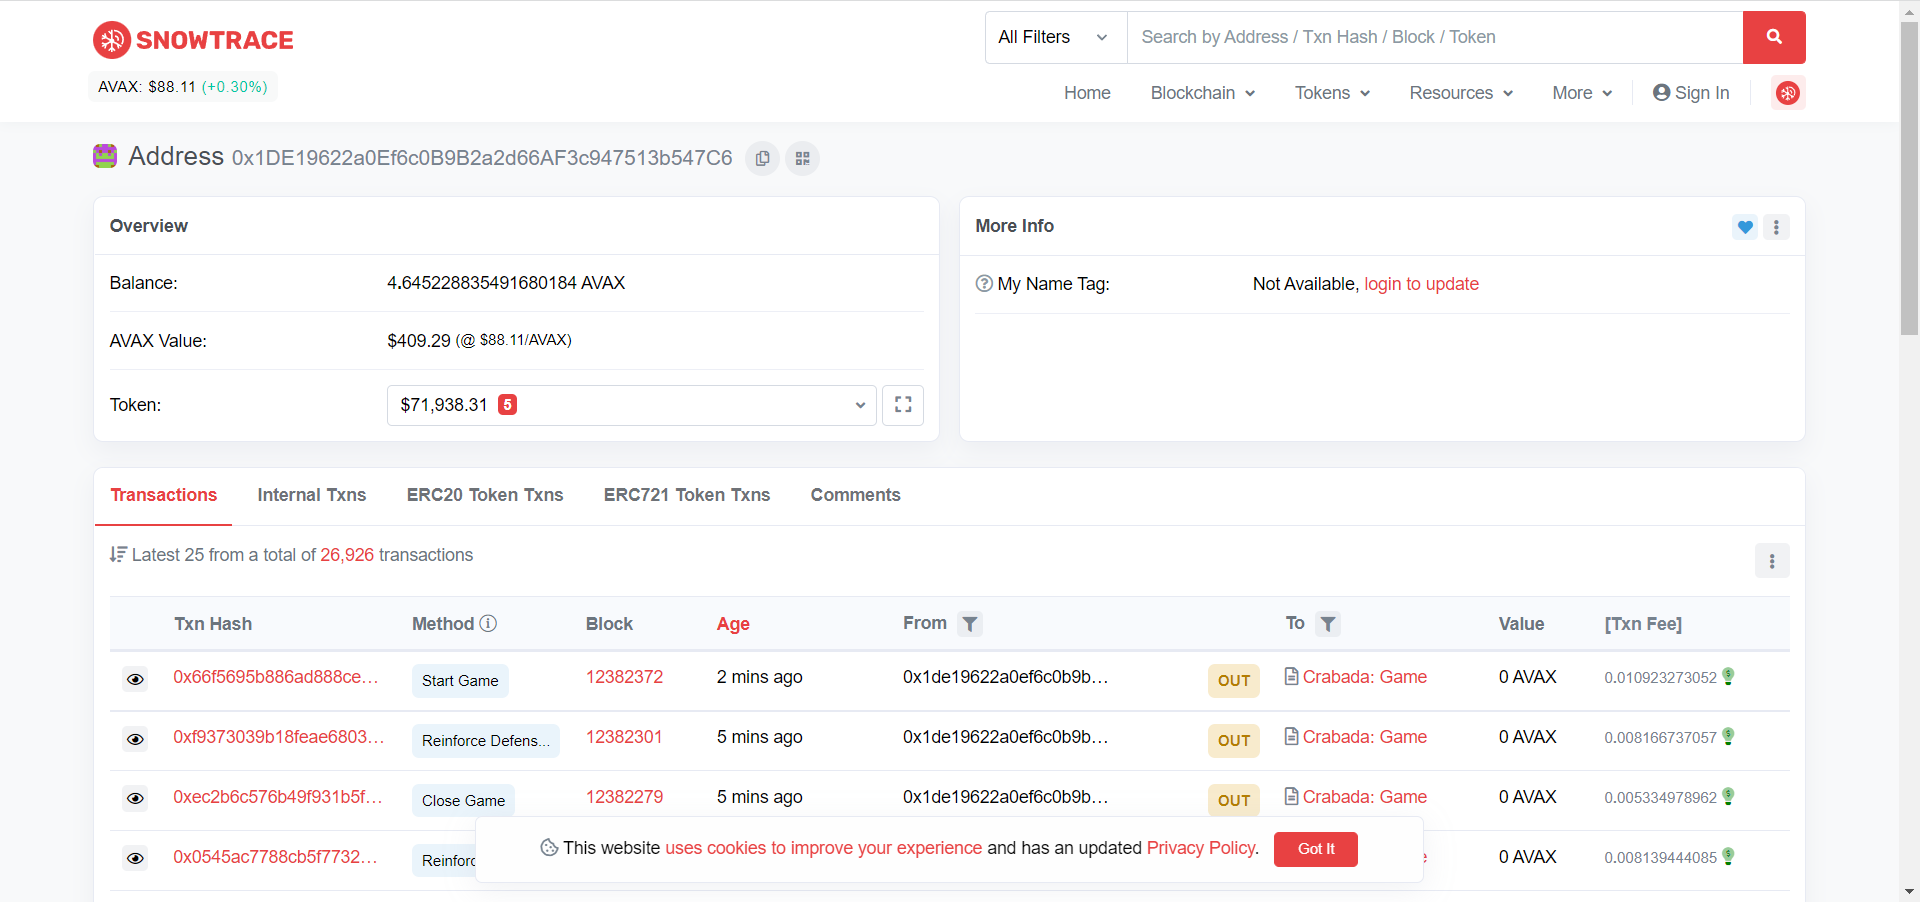This screenshot has height=902, width=1920.
Task: Click the Snowtrace logo
Action: point(193,40)
